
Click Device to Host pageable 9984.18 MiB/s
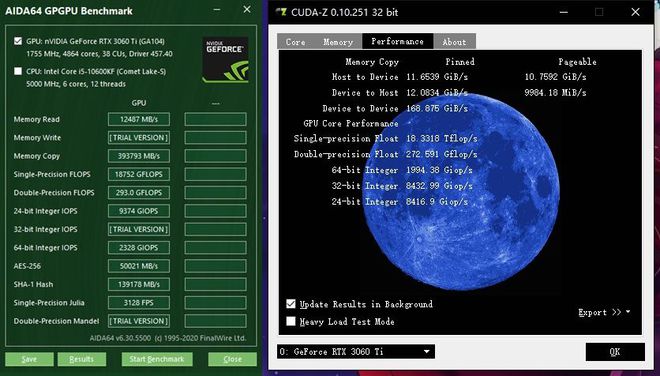555,93
